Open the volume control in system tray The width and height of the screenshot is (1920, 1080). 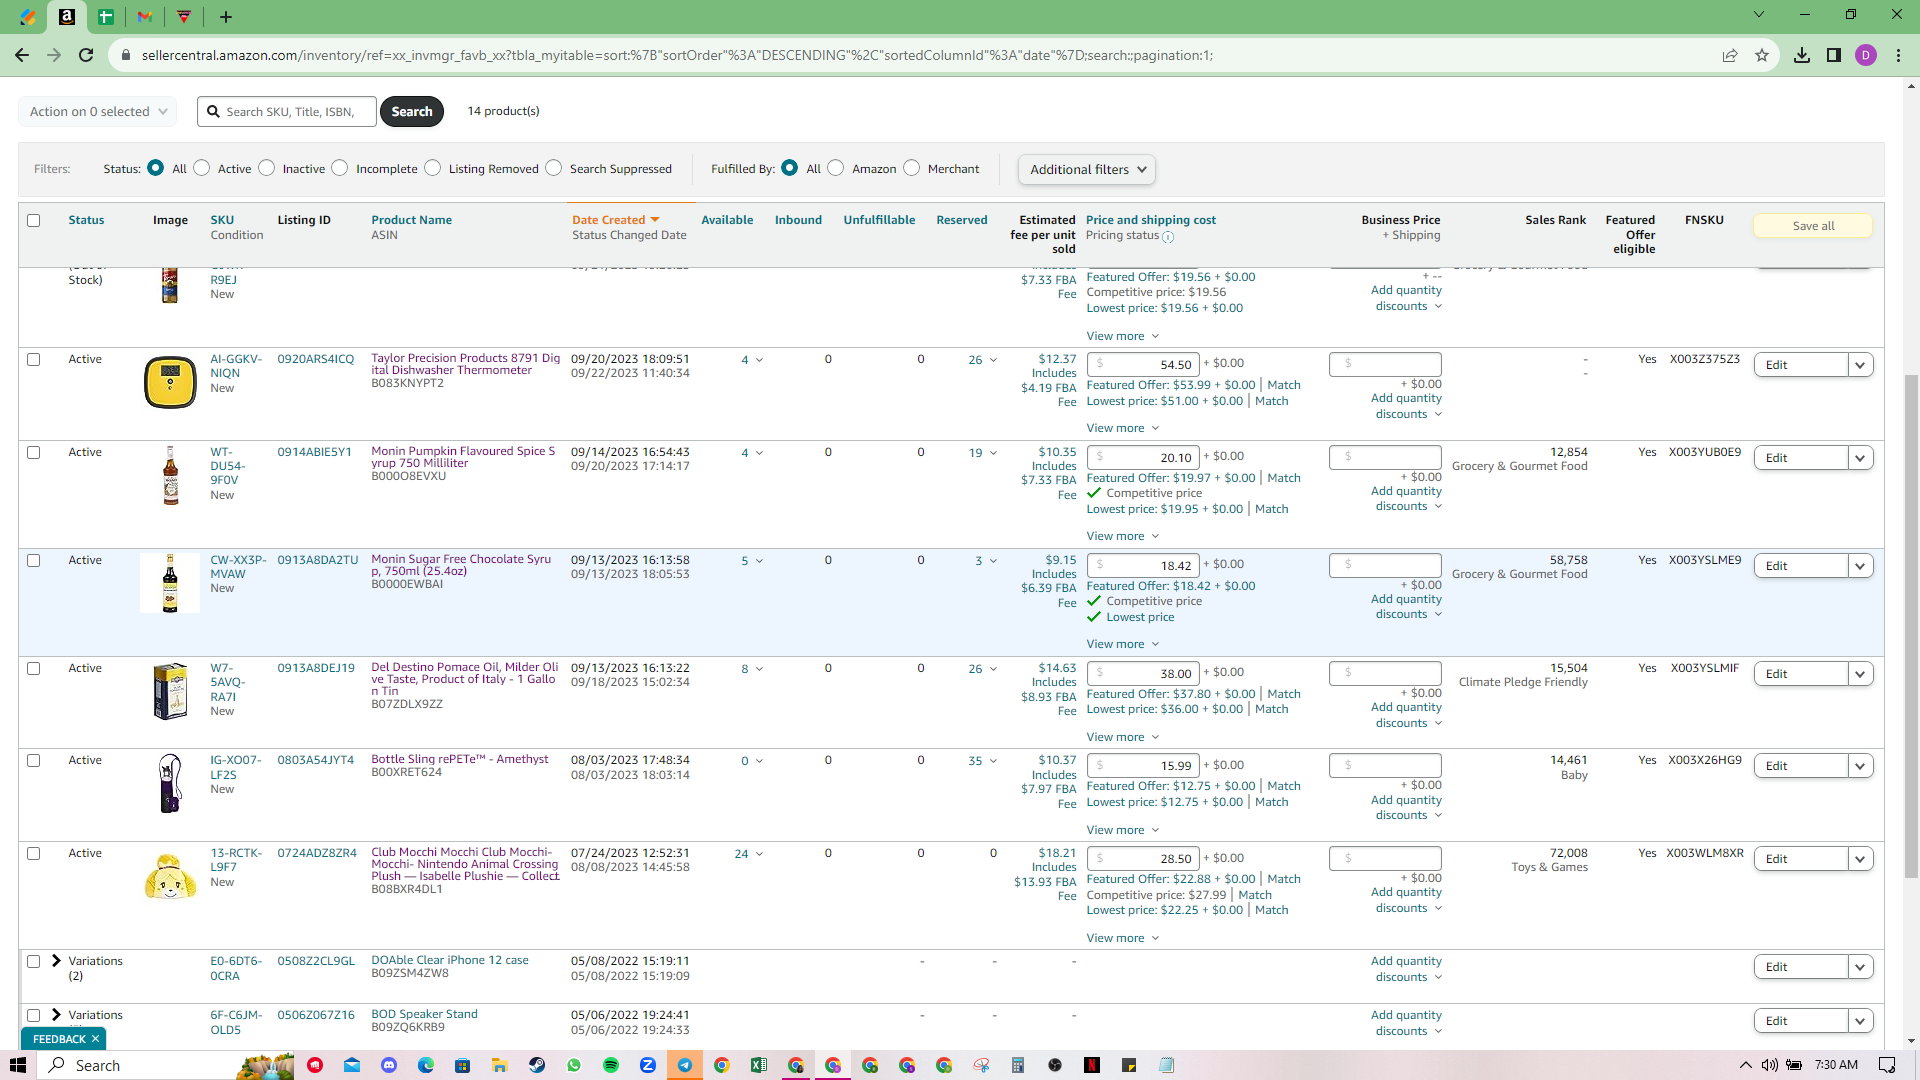click(1770, 1065)
